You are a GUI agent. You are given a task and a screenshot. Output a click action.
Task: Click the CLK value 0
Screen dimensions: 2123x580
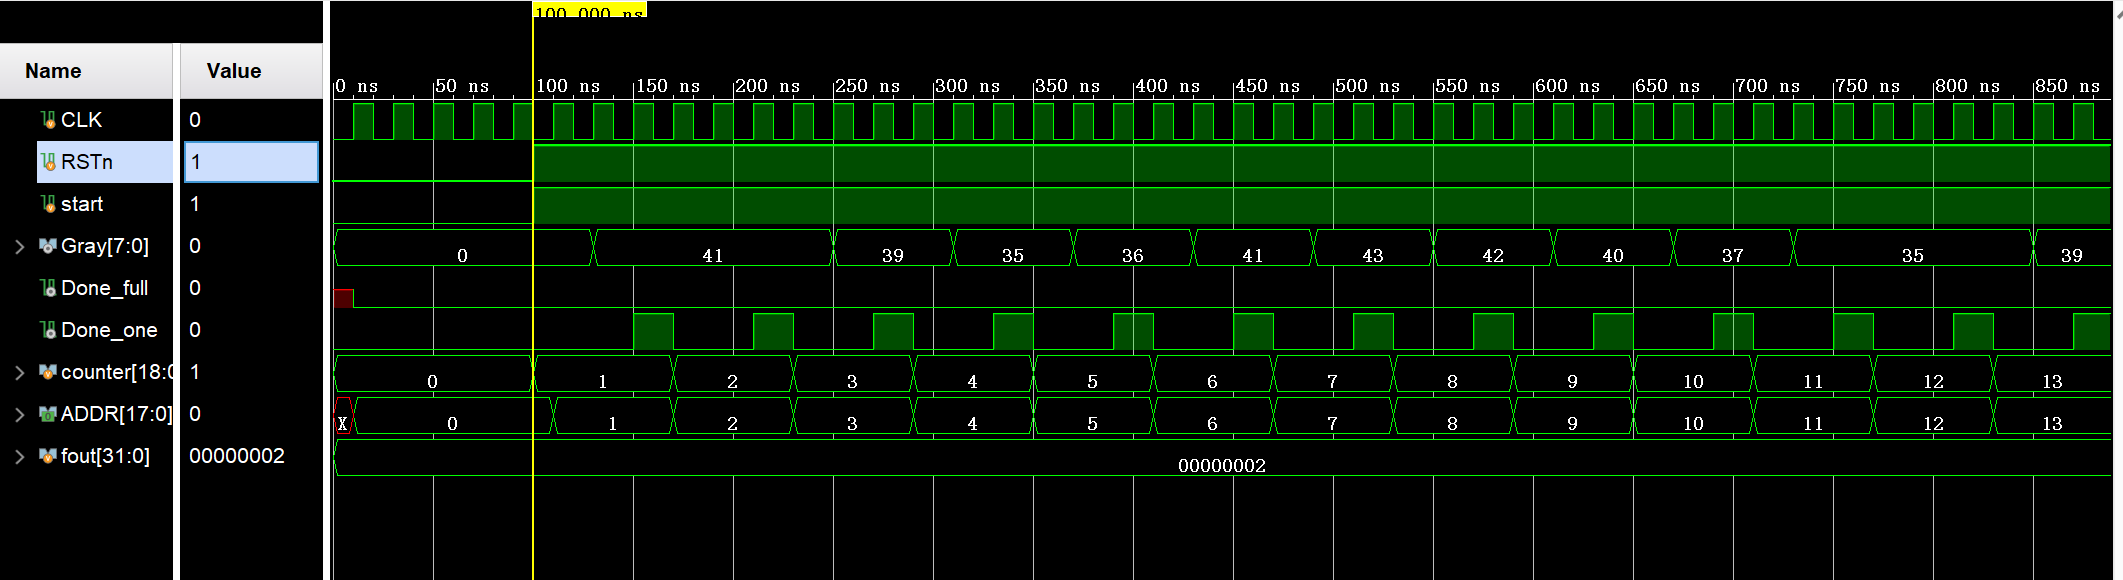click(x=195, y=120)
